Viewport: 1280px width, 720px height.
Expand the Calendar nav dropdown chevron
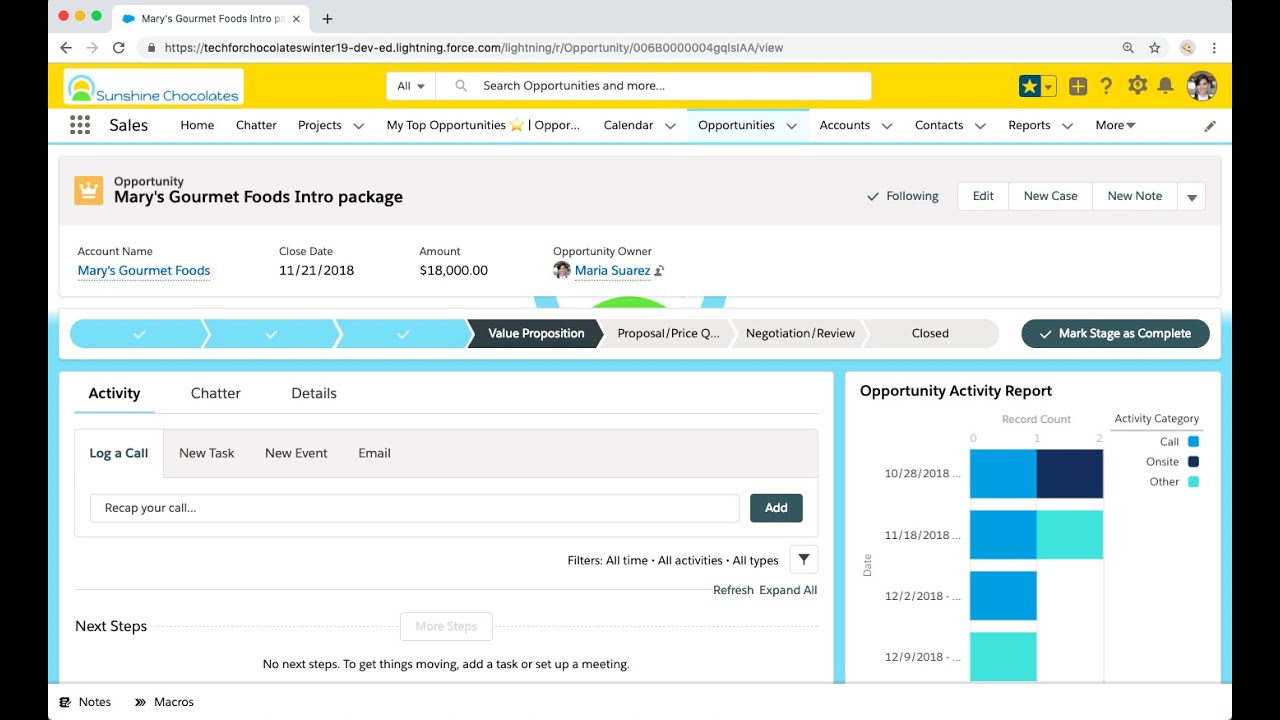(x=670, y=126)
